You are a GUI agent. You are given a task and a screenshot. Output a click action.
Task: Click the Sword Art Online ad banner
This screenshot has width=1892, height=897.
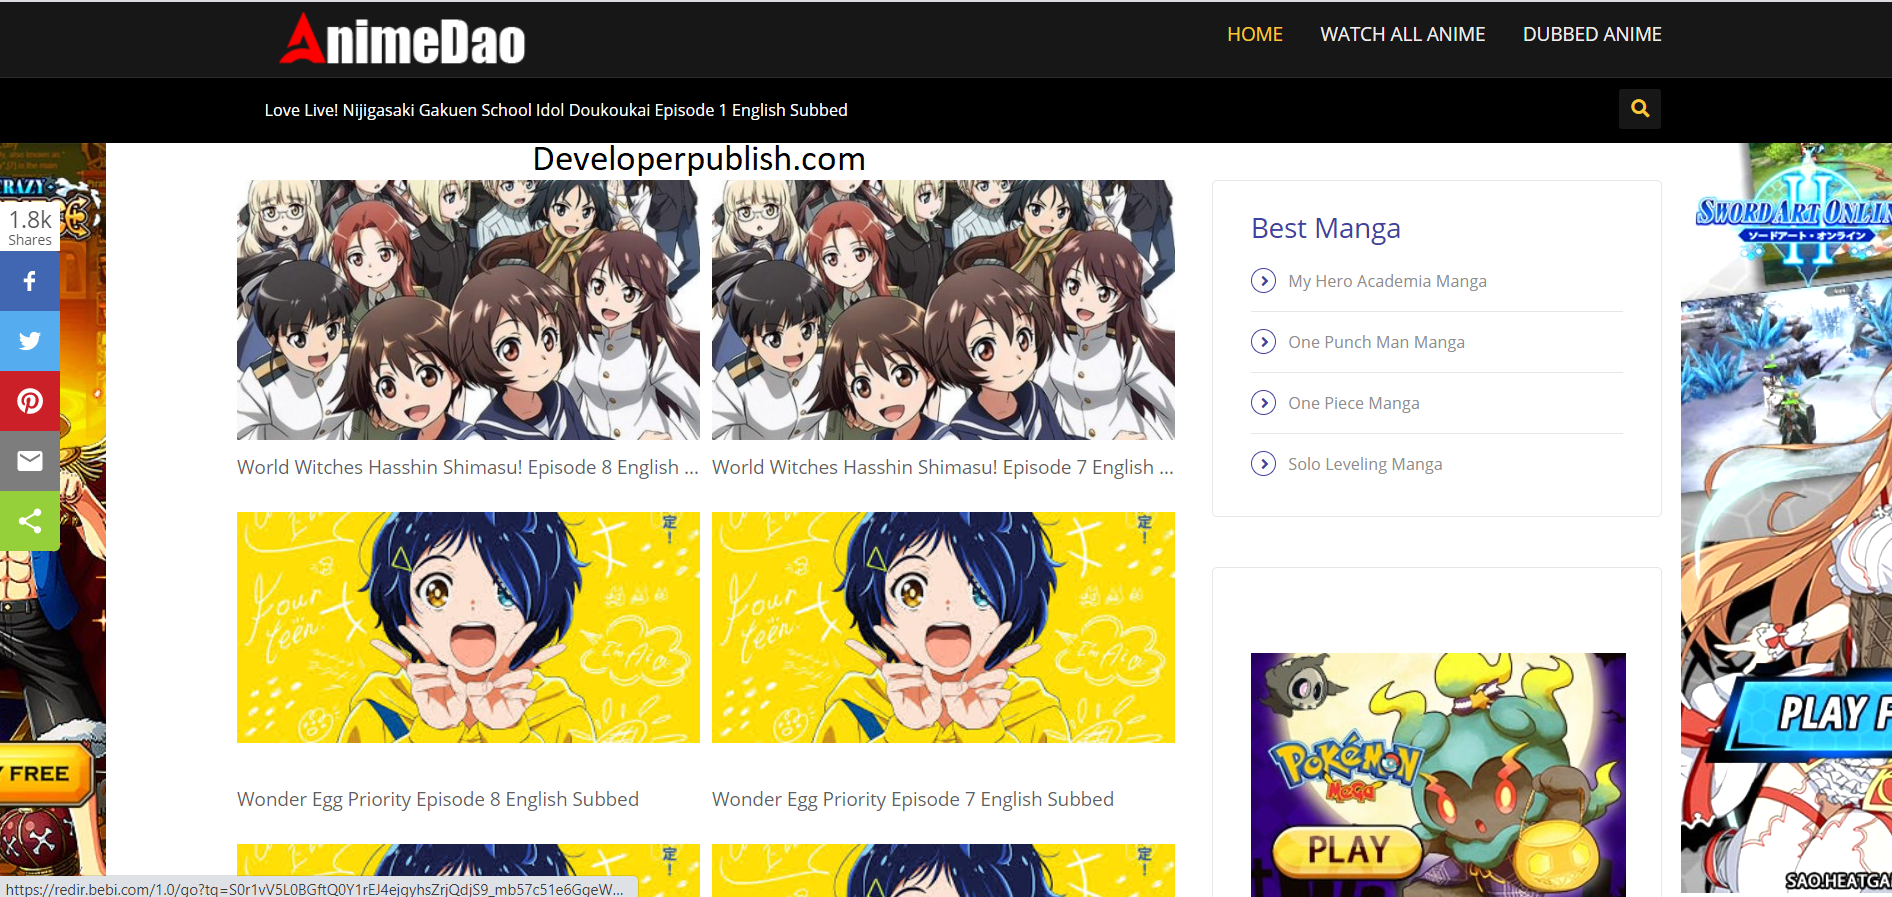(x=1786, y=518)
